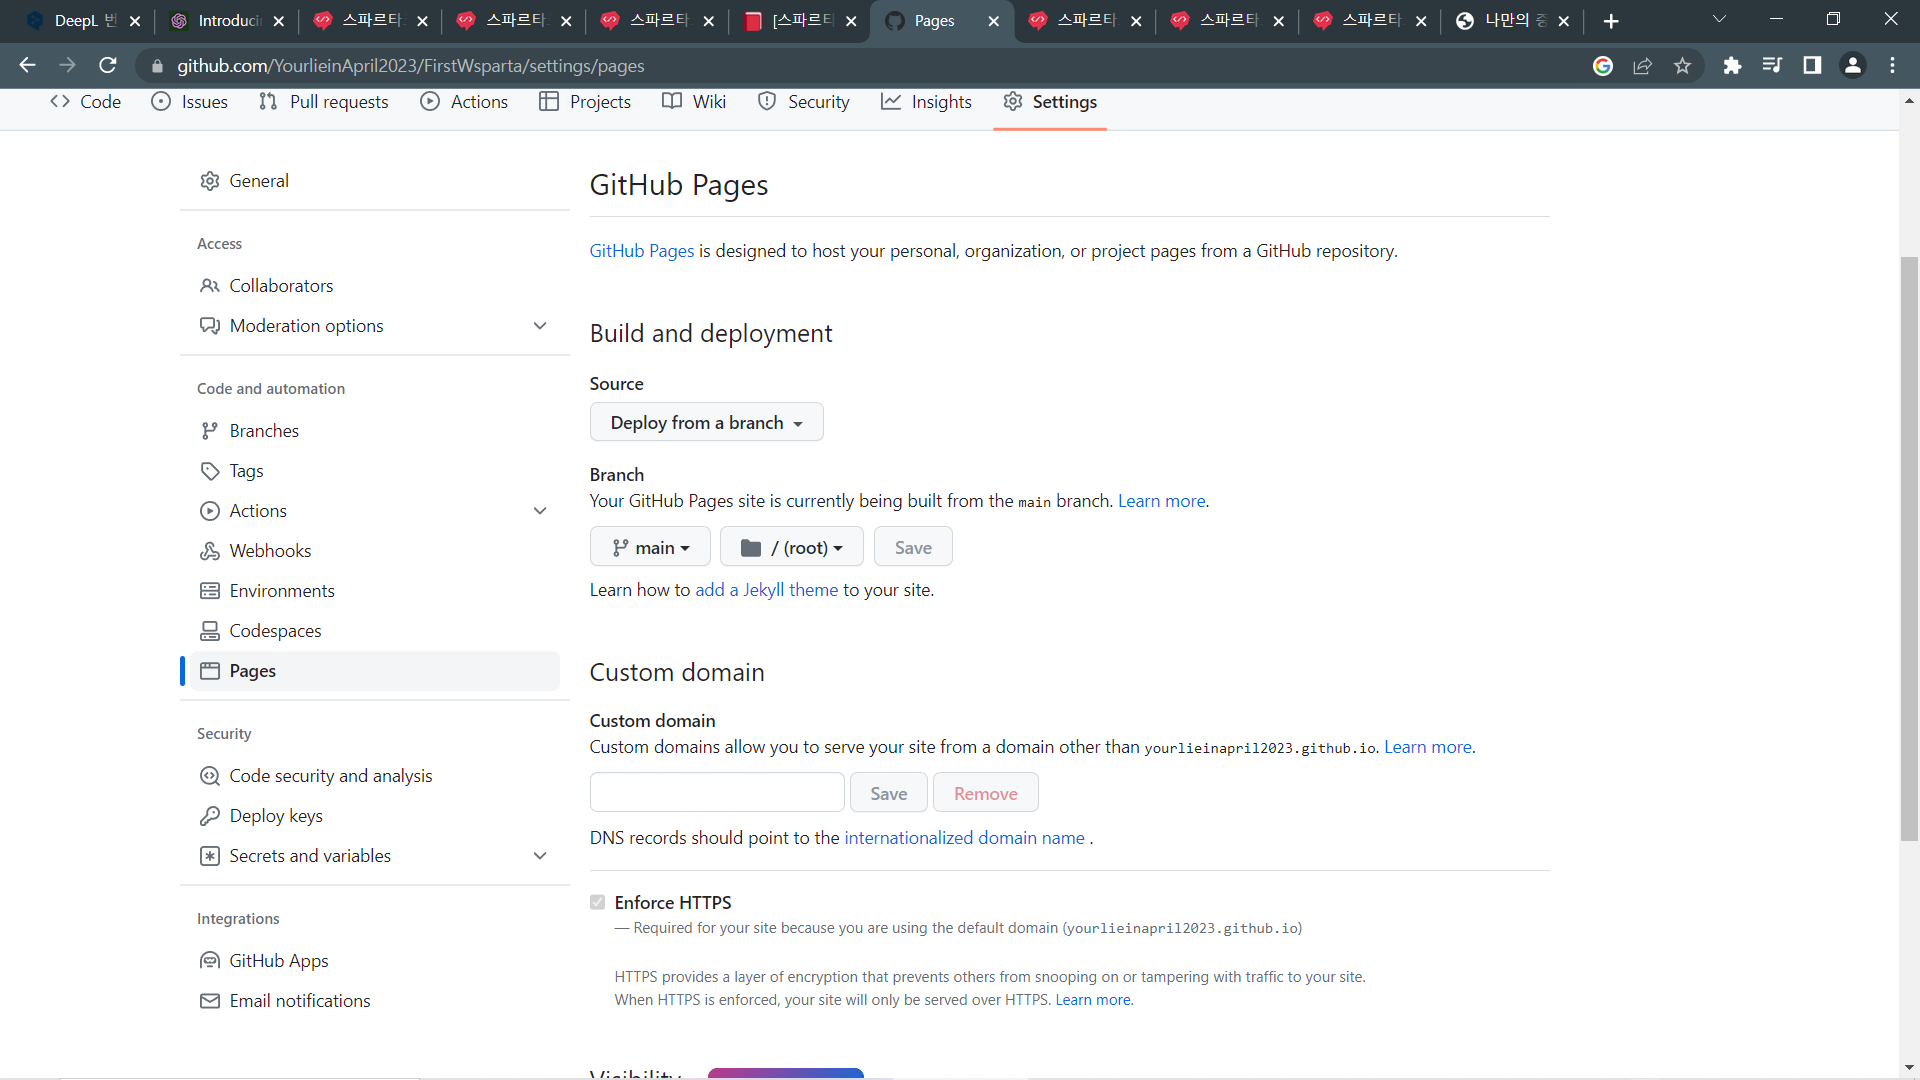Open the tab search dropdown arrow
The image size is (1920, 1080).
click(x=1719, y=20)
